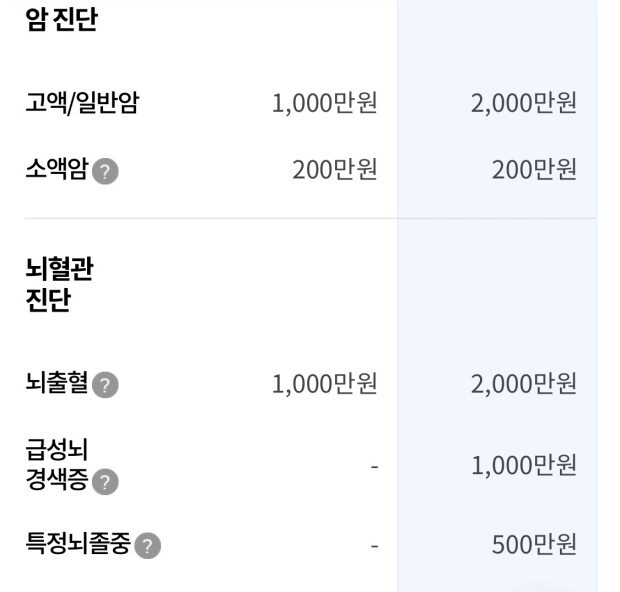620x592 pixels.
Task: Show help info for 급성뇌경색증
Action: pyautogui.click(x=105, y=482)
